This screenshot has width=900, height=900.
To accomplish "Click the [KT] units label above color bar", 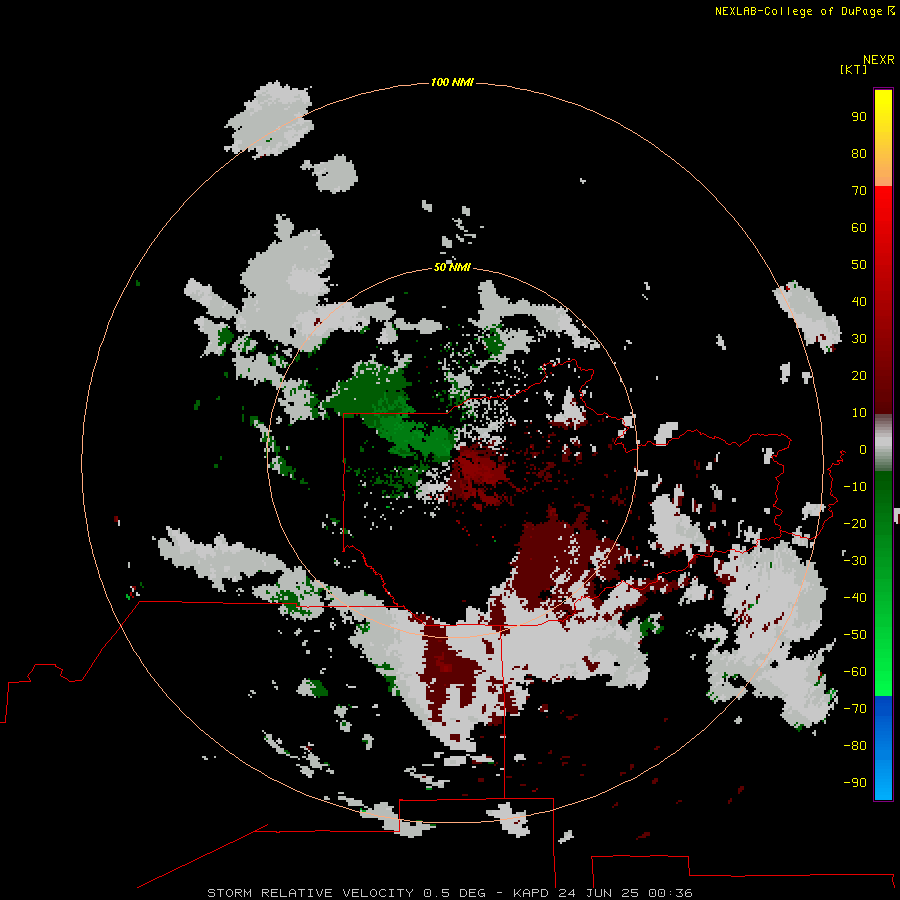I will point(853,69).
